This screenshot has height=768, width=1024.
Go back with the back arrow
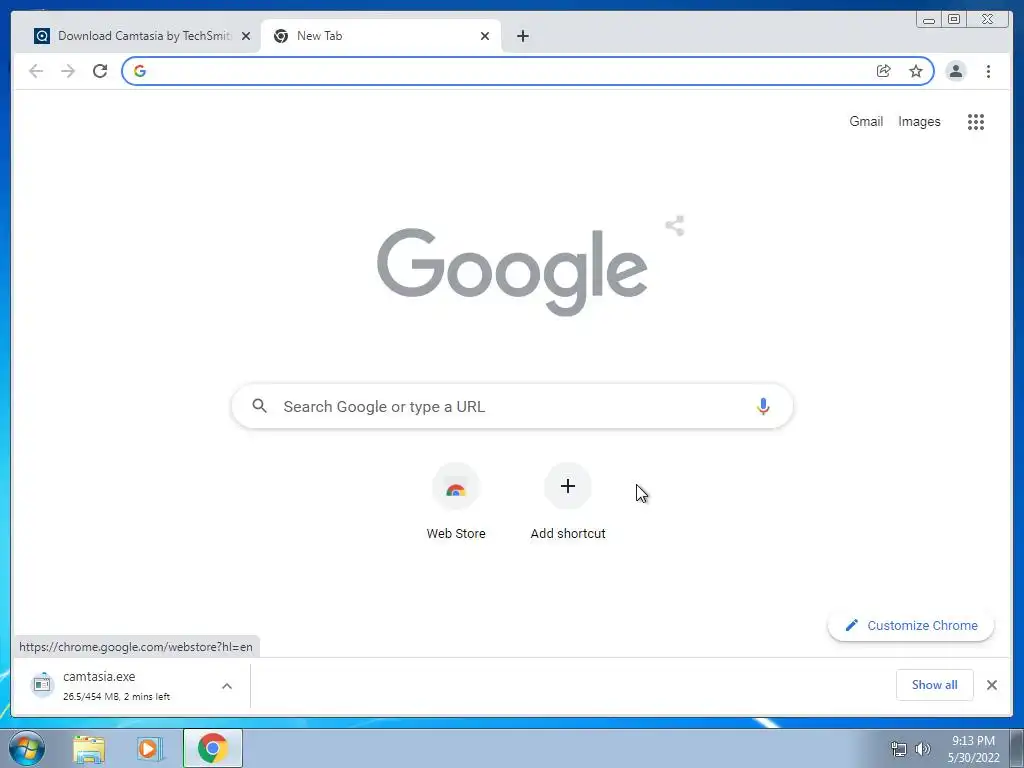[36, 71]
